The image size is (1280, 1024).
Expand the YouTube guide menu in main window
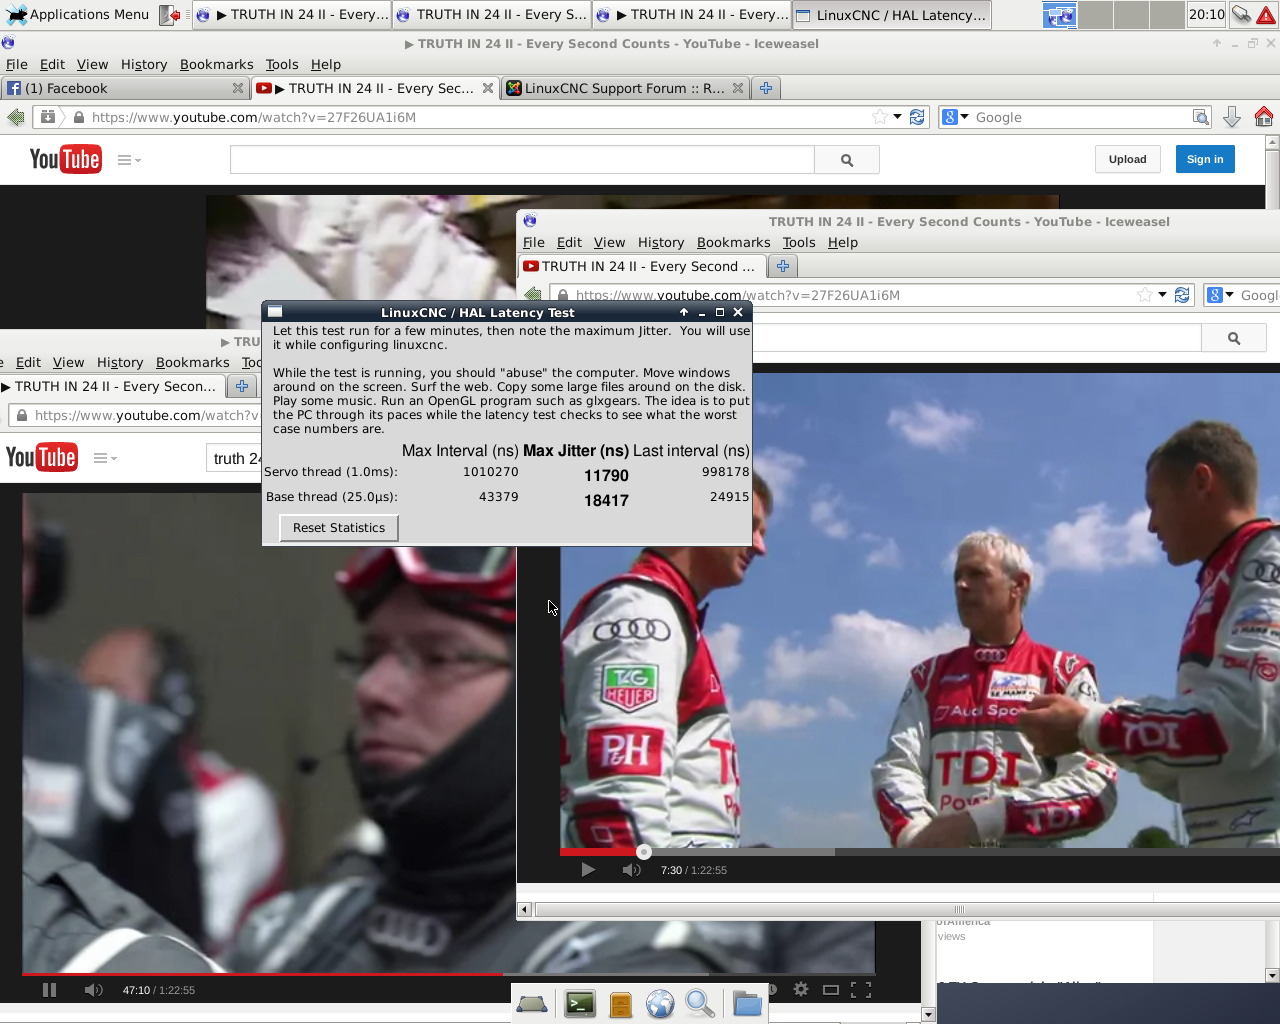pos(129,160)
